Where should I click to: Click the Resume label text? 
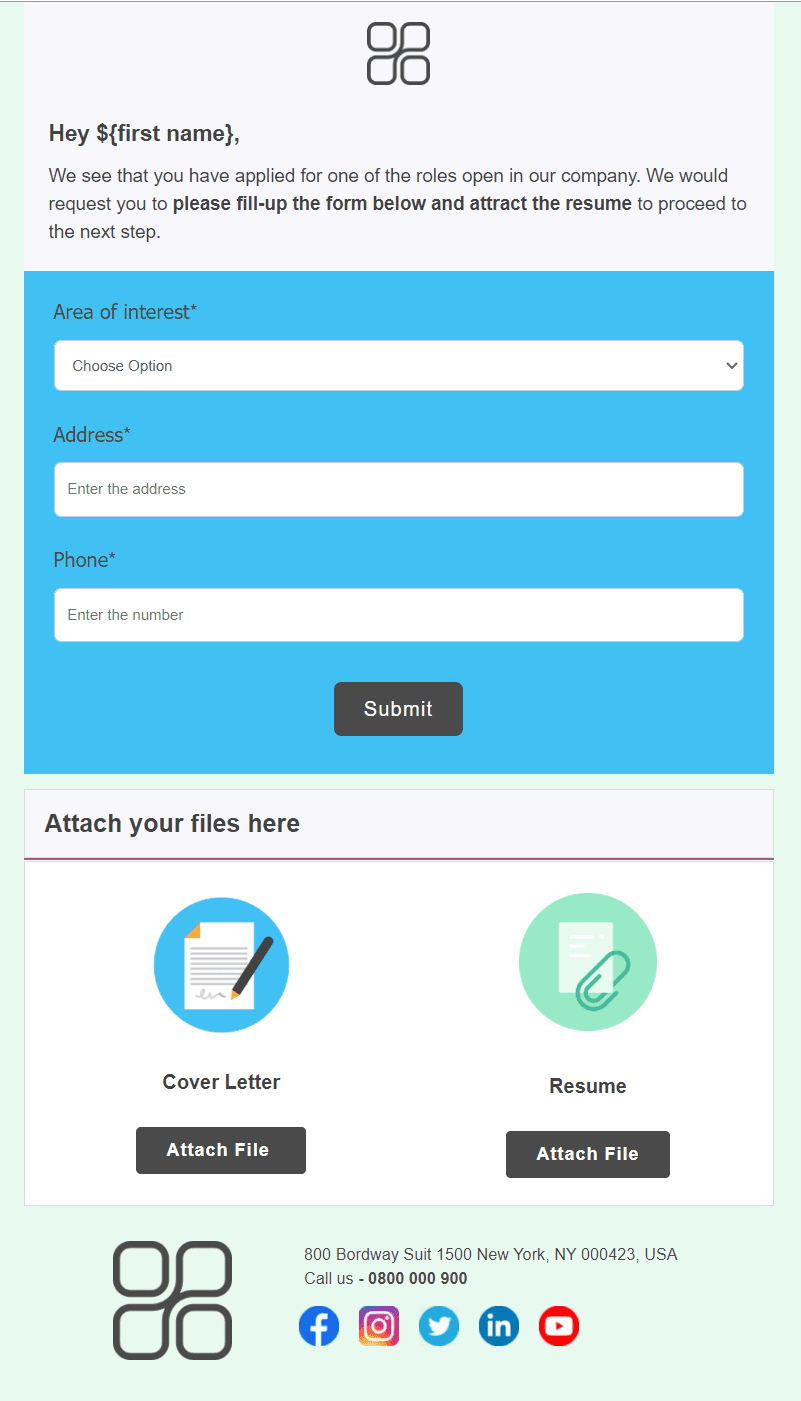click(588, 1086)
